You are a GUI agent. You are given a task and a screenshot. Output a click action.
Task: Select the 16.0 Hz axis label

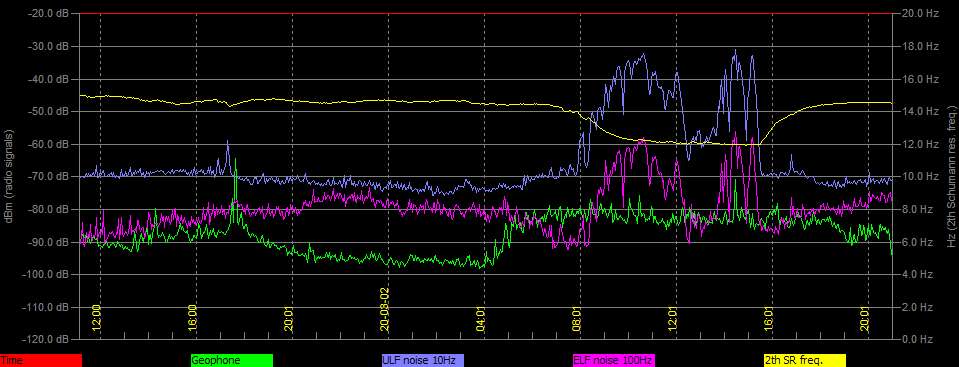(919, 79)
